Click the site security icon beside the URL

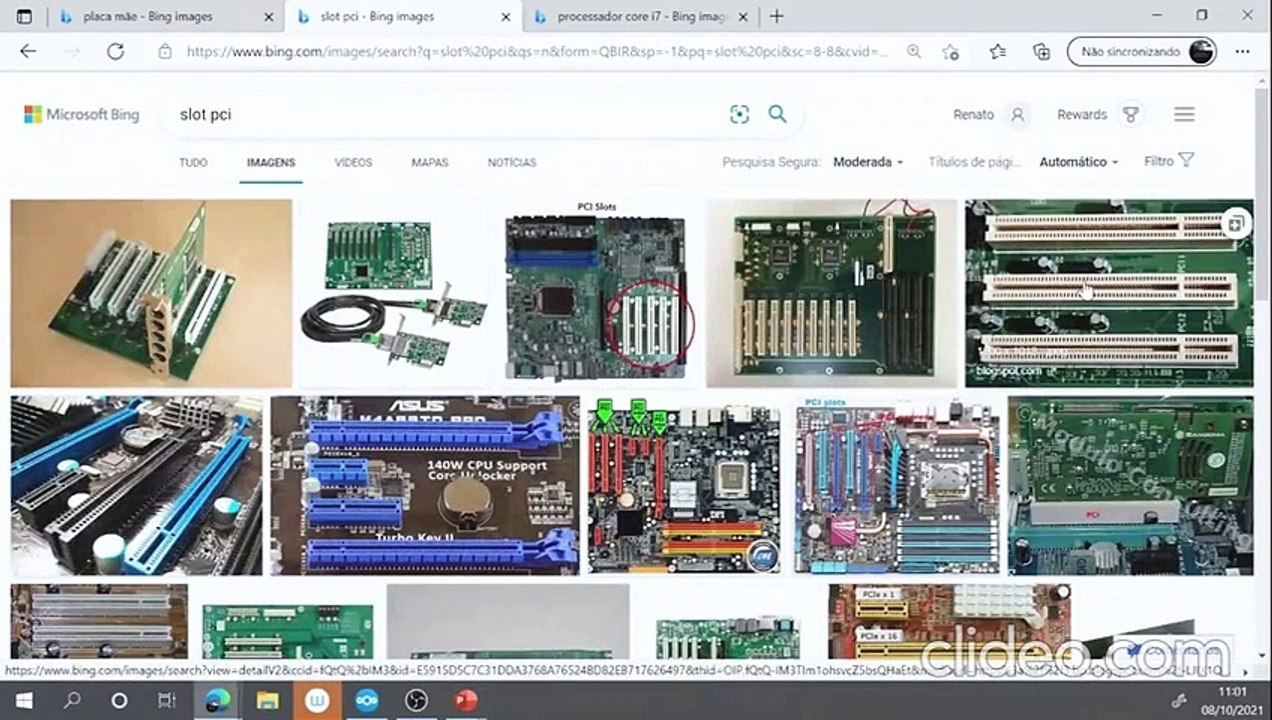click(165, 52)
